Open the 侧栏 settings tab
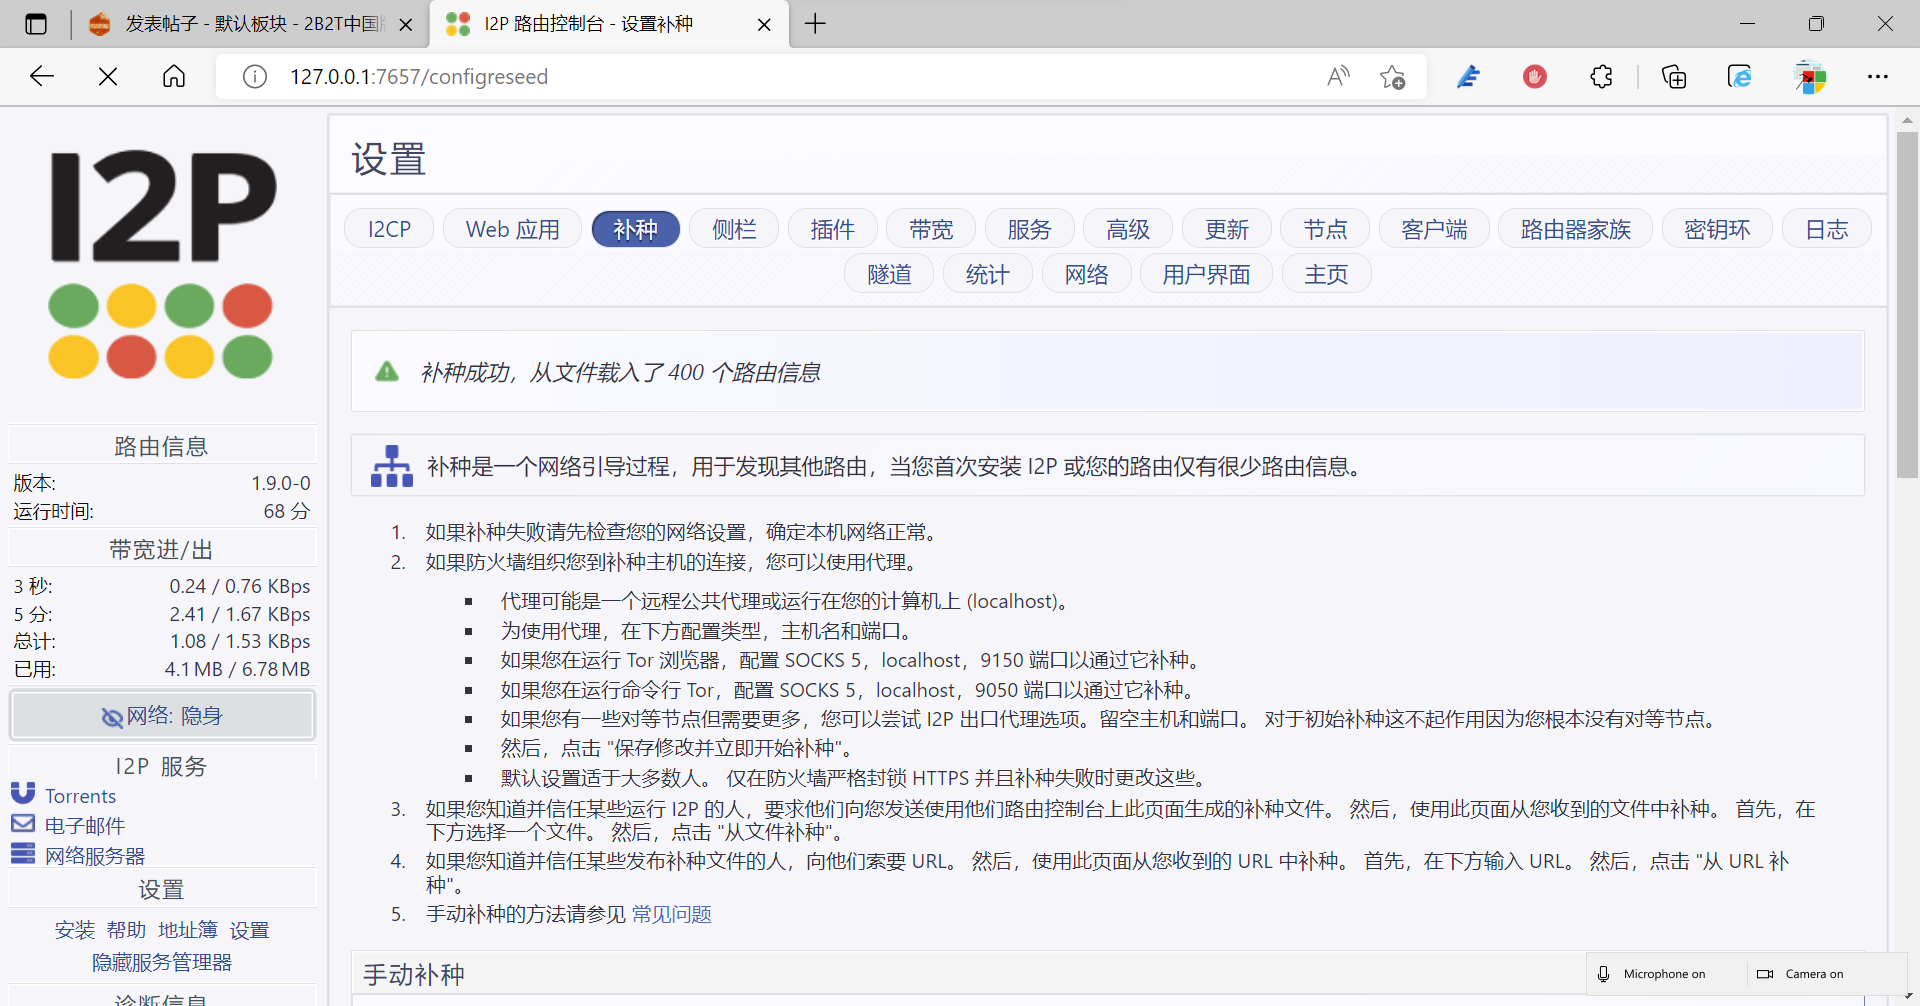The width and height of the screenshot is (1920, 1006). (734, 229)
